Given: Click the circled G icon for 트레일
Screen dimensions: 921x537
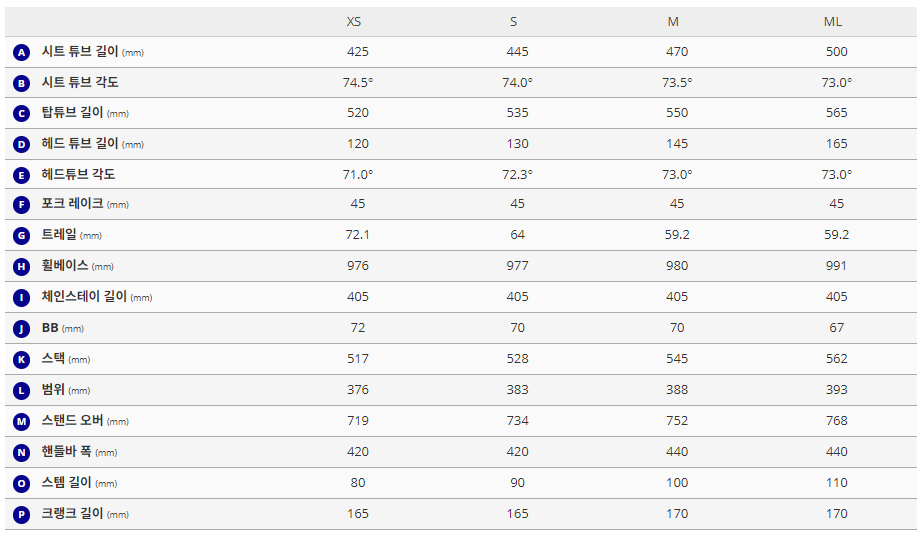Looking at the screenshot, I should (x=22, y=236).
